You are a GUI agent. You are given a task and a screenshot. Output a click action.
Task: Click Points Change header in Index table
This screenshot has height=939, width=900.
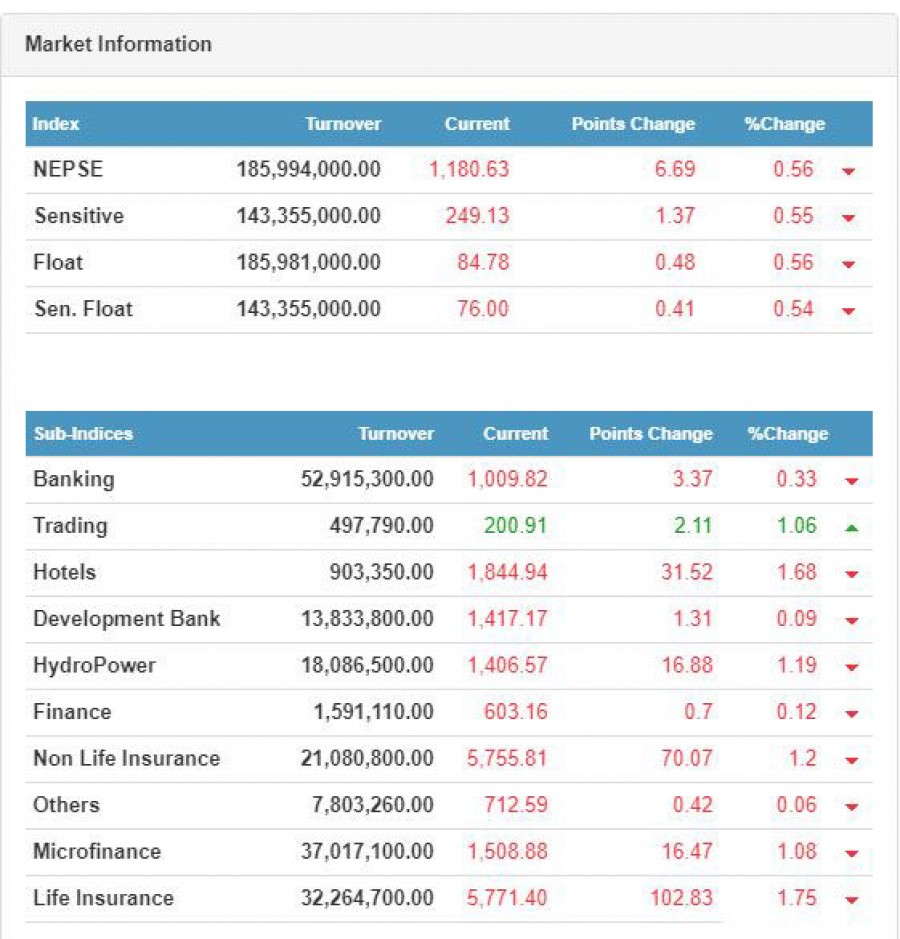click(632, 124)
